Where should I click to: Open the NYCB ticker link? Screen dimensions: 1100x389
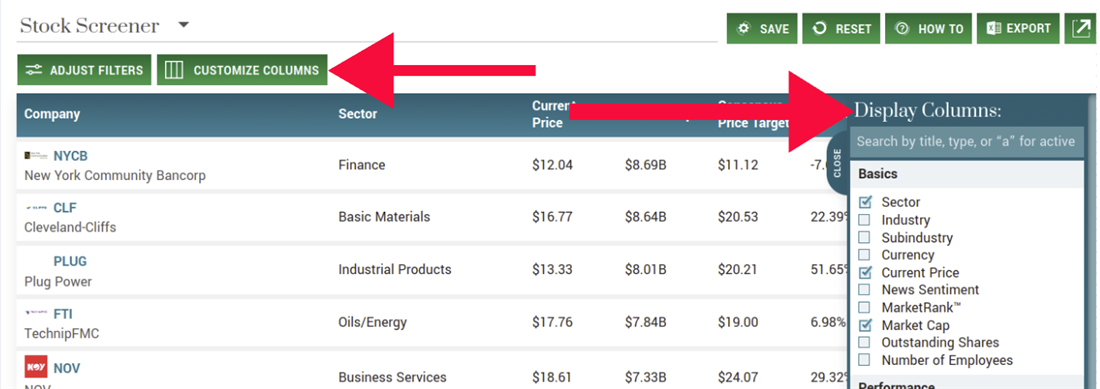point(70,156)
